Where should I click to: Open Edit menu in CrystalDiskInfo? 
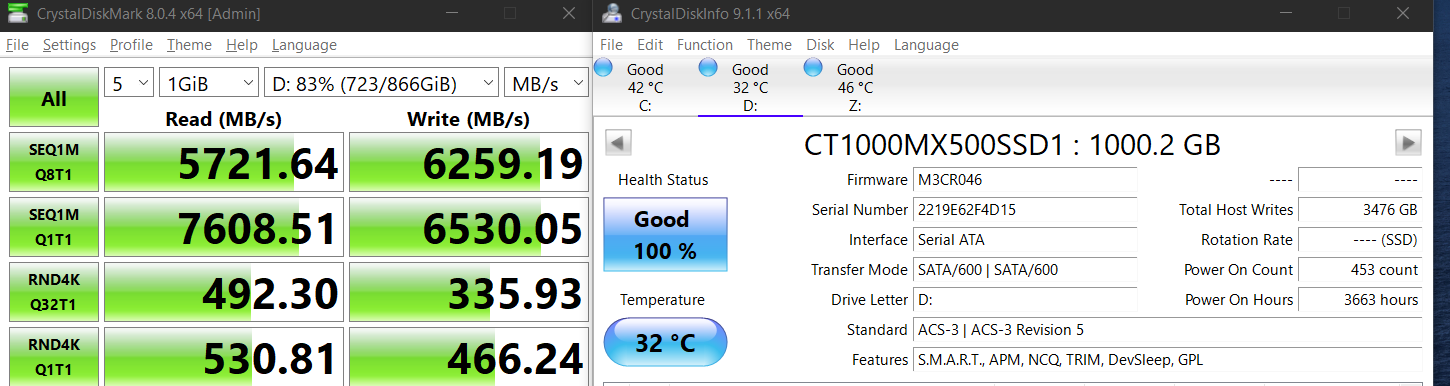point(650,45)
